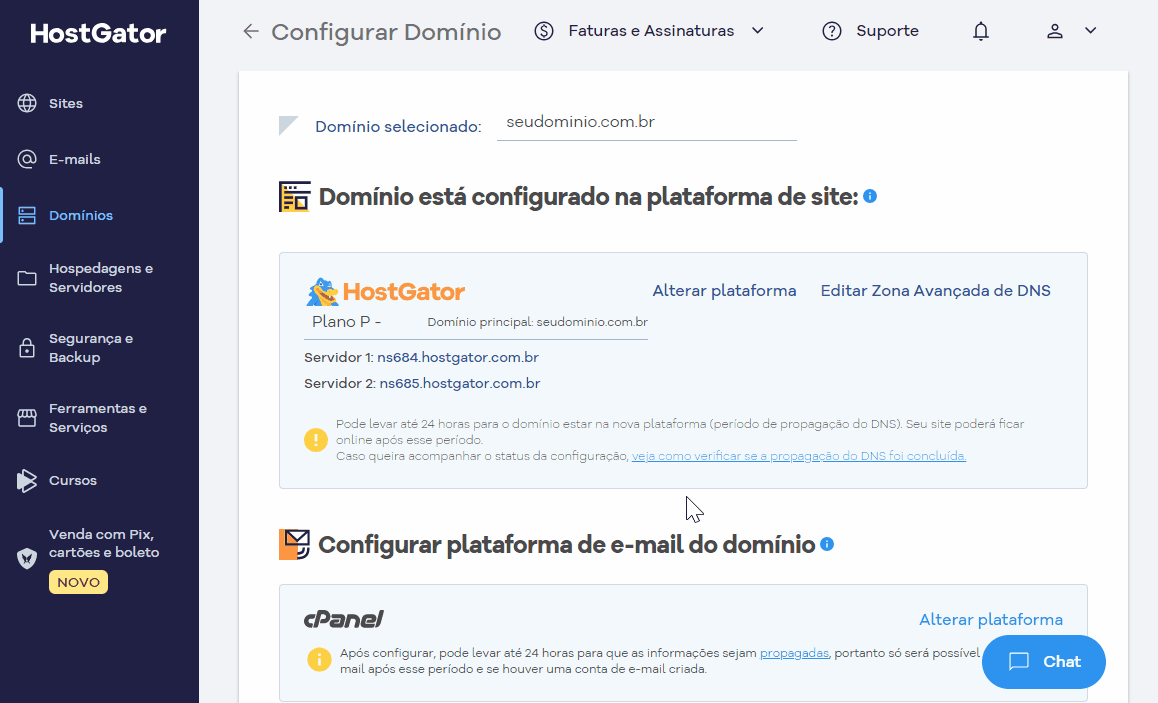Click Domínio selecionado label

[398, 127]
